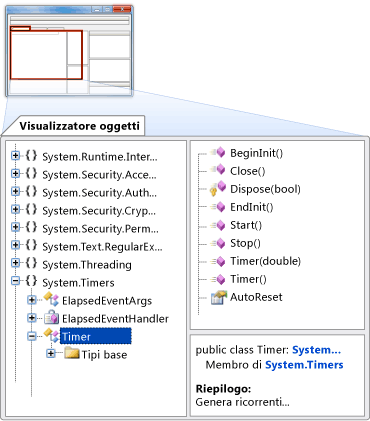Viewport: 370px width, 421px height.
Task: Select the System.Security.Auth... tree row
Action: point(99,193)
